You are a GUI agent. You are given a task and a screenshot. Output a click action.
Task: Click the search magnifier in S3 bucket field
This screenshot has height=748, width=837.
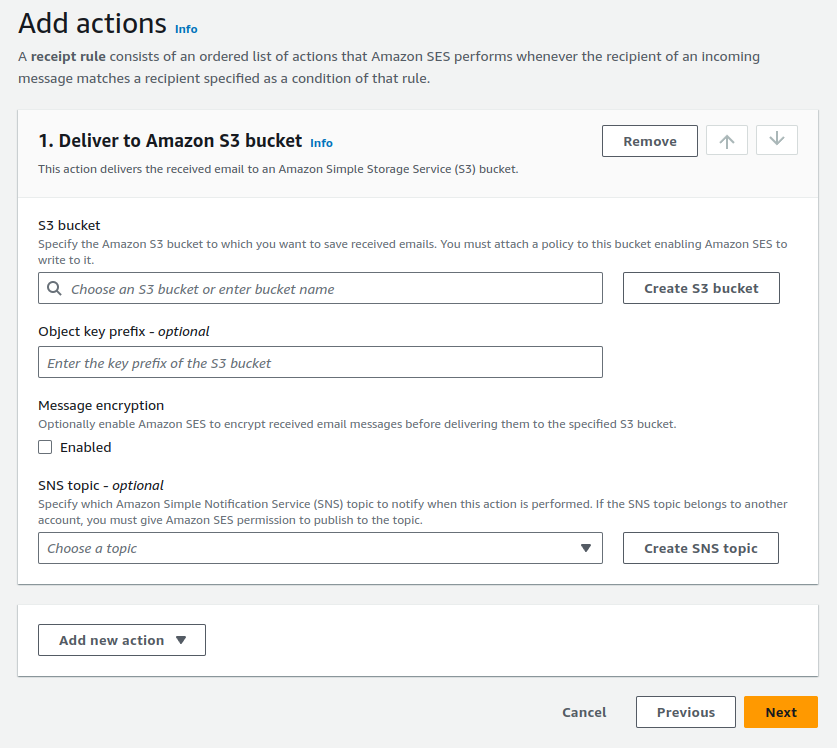[54, 288]
